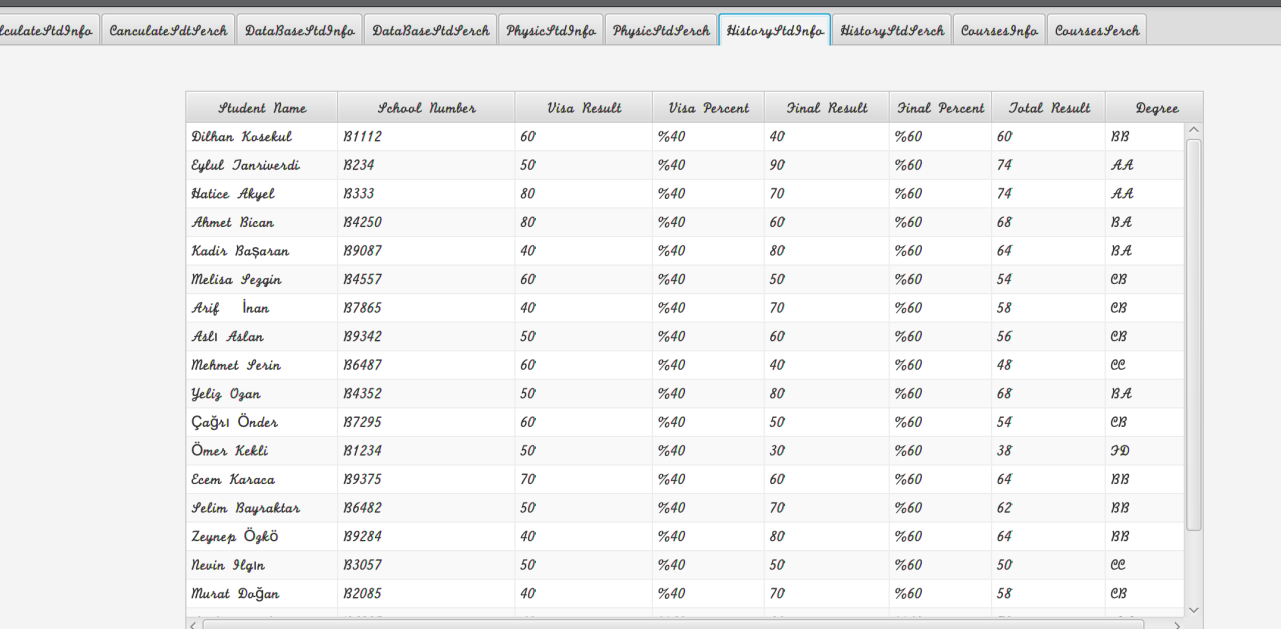Open the PhysicStdSerch tab
Screen dimensions: 1281x629
661,30
